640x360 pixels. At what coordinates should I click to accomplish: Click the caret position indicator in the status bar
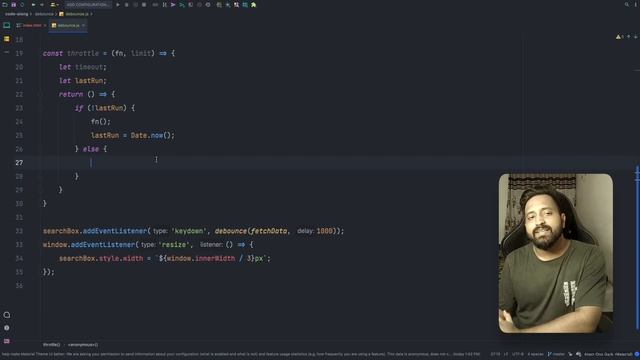[495, 354]
